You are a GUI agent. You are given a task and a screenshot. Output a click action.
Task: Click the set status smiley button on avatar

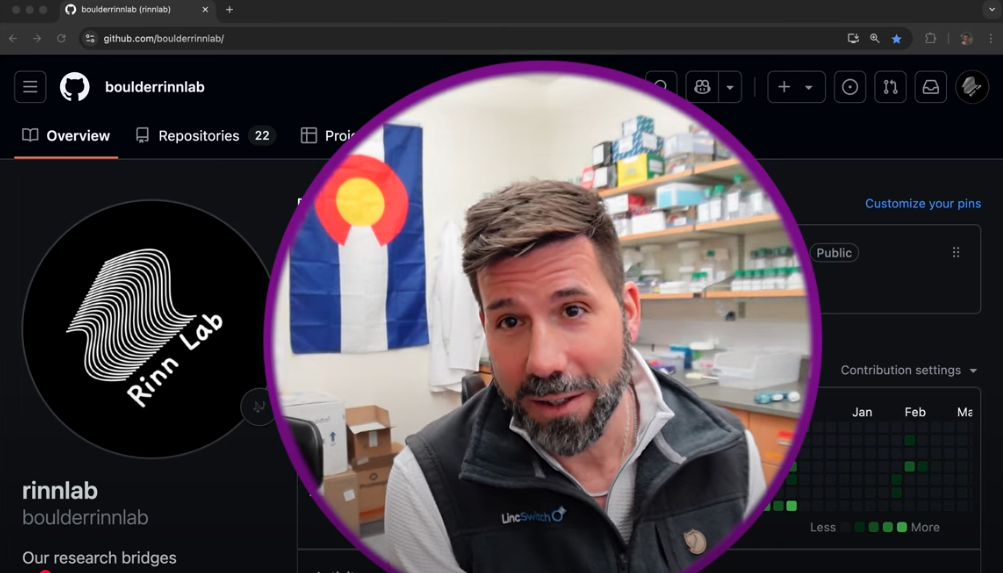pyautogui.click(x=258, y=407)
